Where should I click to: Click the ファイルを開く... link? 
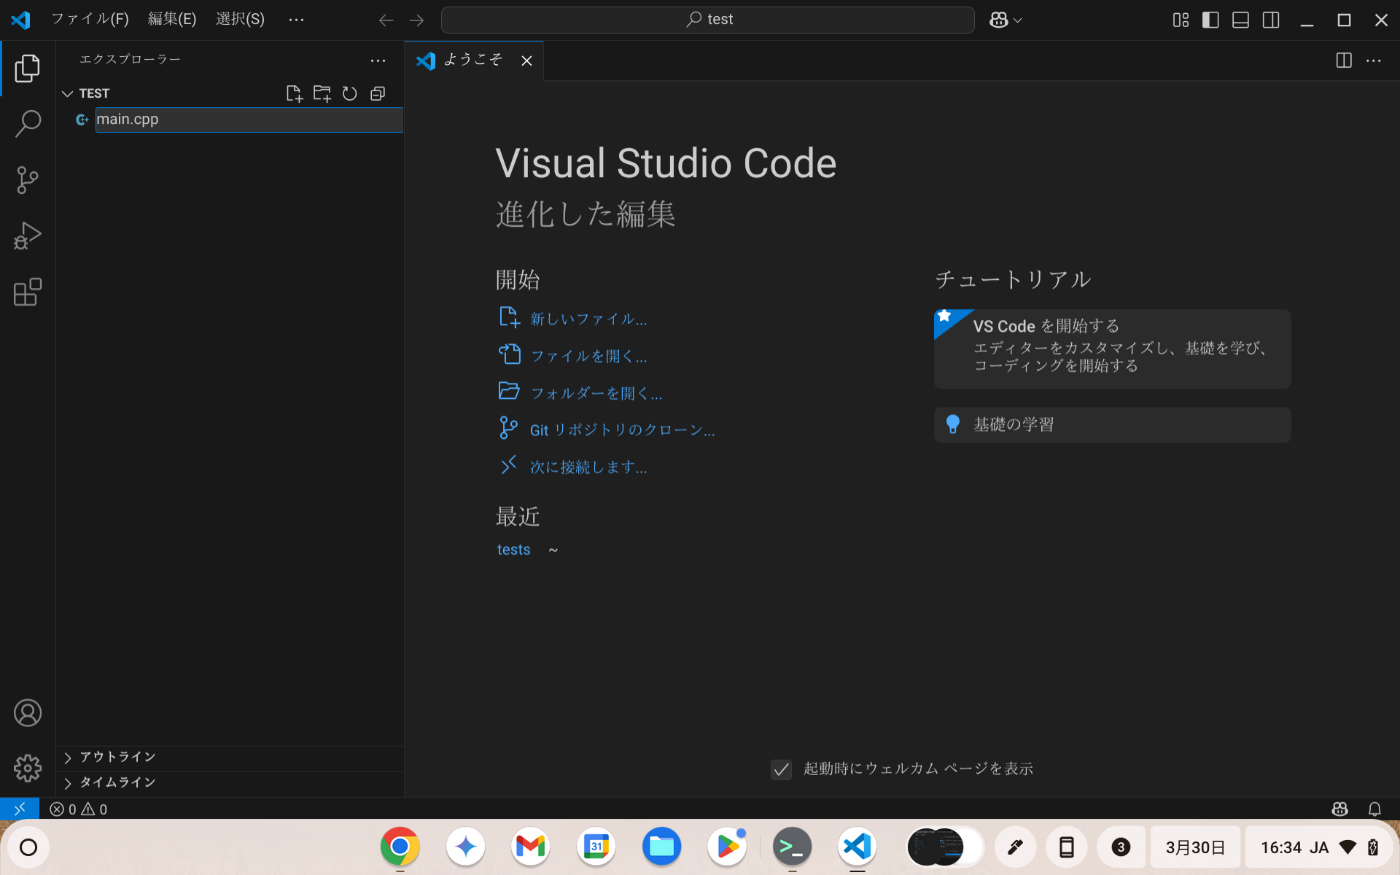pyautogui.click(x=588, y=356)
